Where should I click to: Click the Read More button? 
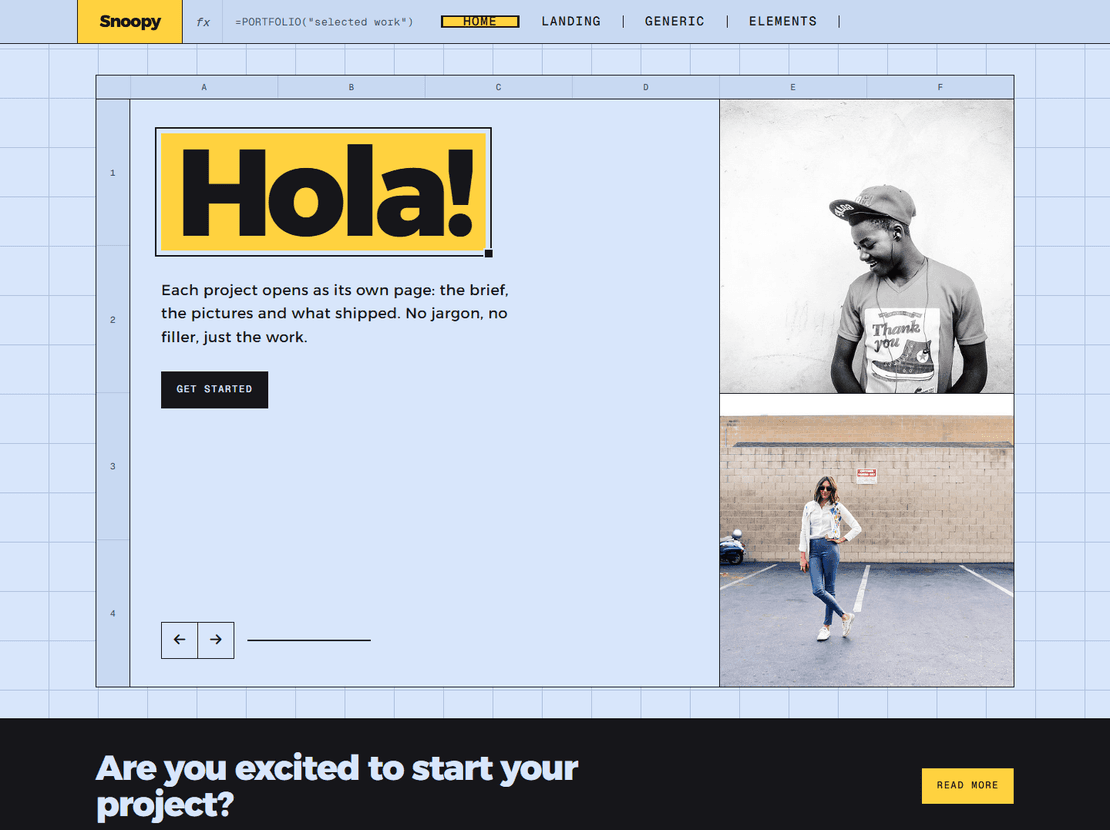tap(967, 785)
